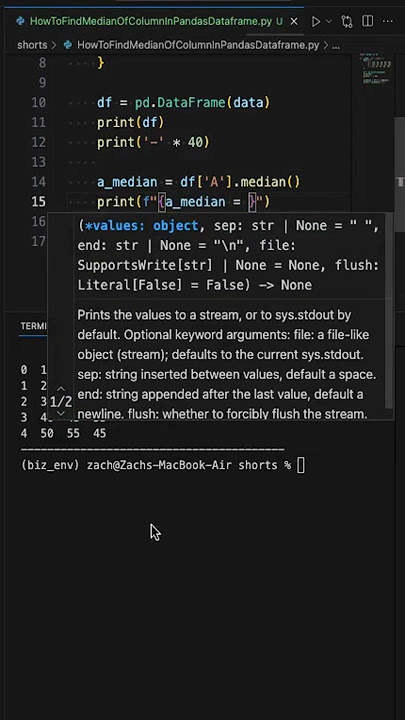
Task: Click the code minimap preview
Action: (376, 70)
